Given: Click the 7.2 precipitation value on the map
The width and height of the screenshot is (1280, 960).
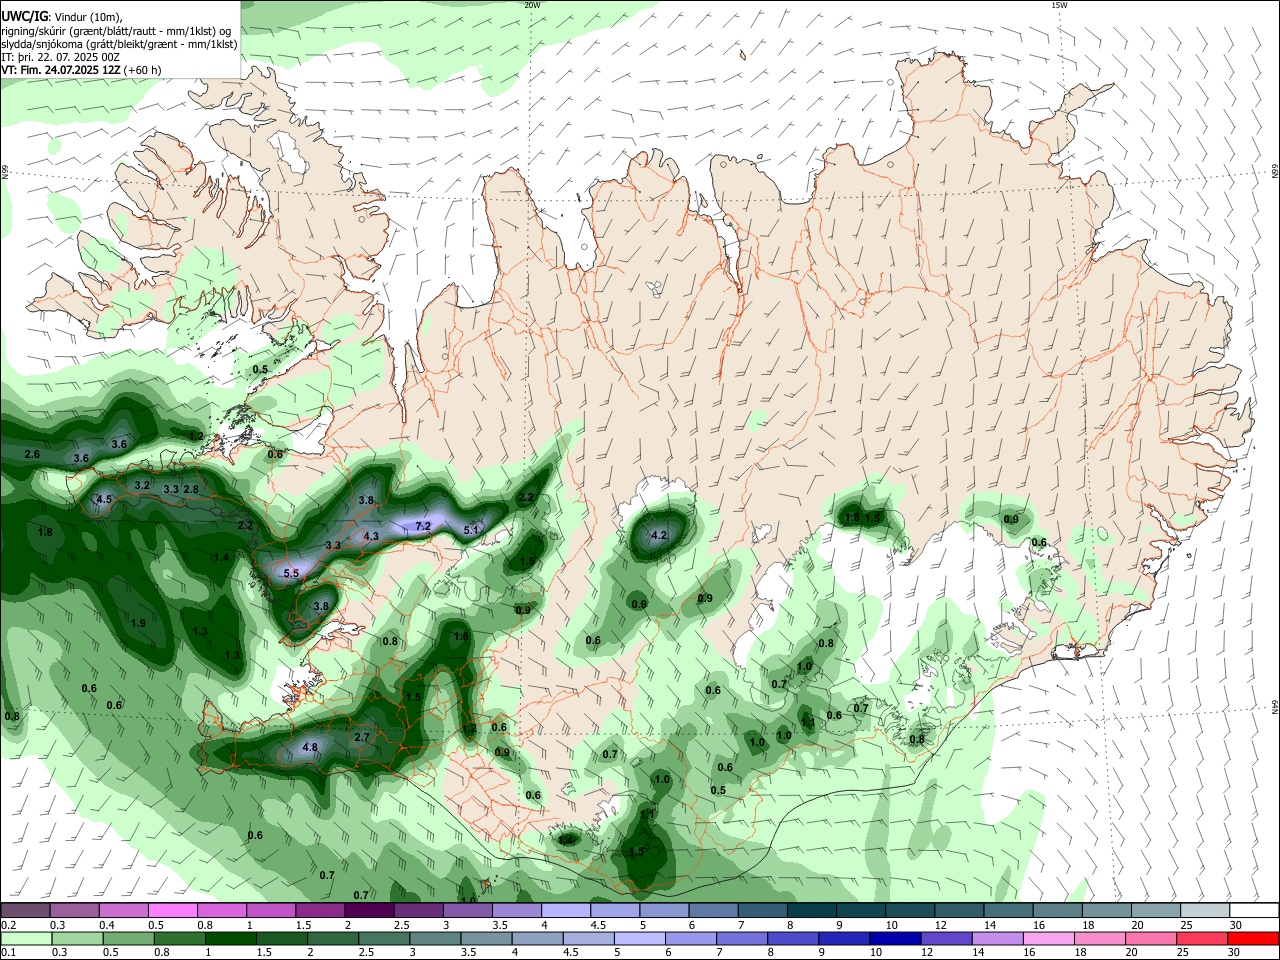Looking at the screenshot, I should (x=422, y=526).
